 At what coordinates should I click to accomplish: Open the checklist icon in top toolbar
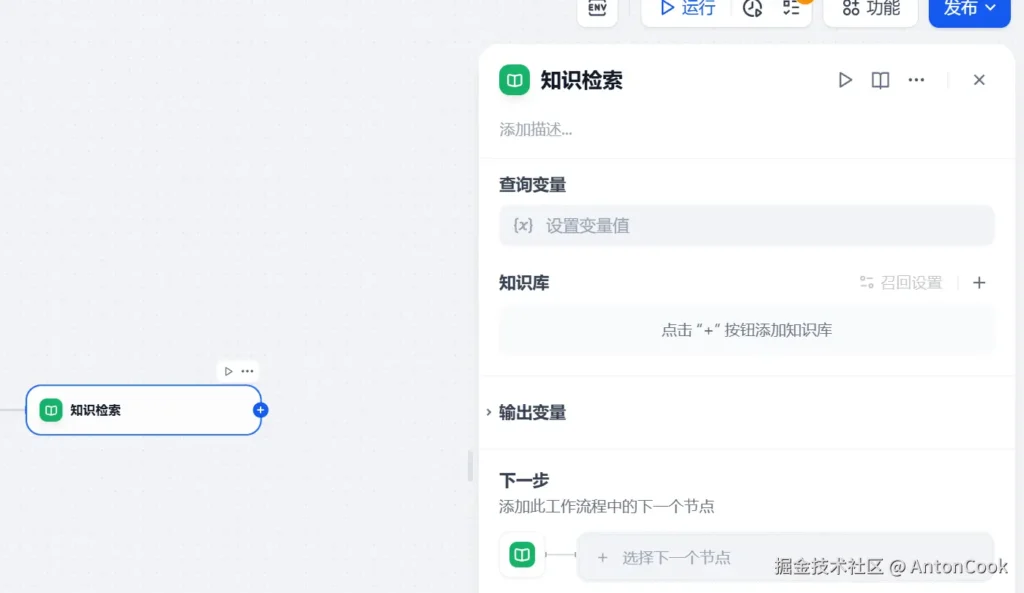(791, 8)
